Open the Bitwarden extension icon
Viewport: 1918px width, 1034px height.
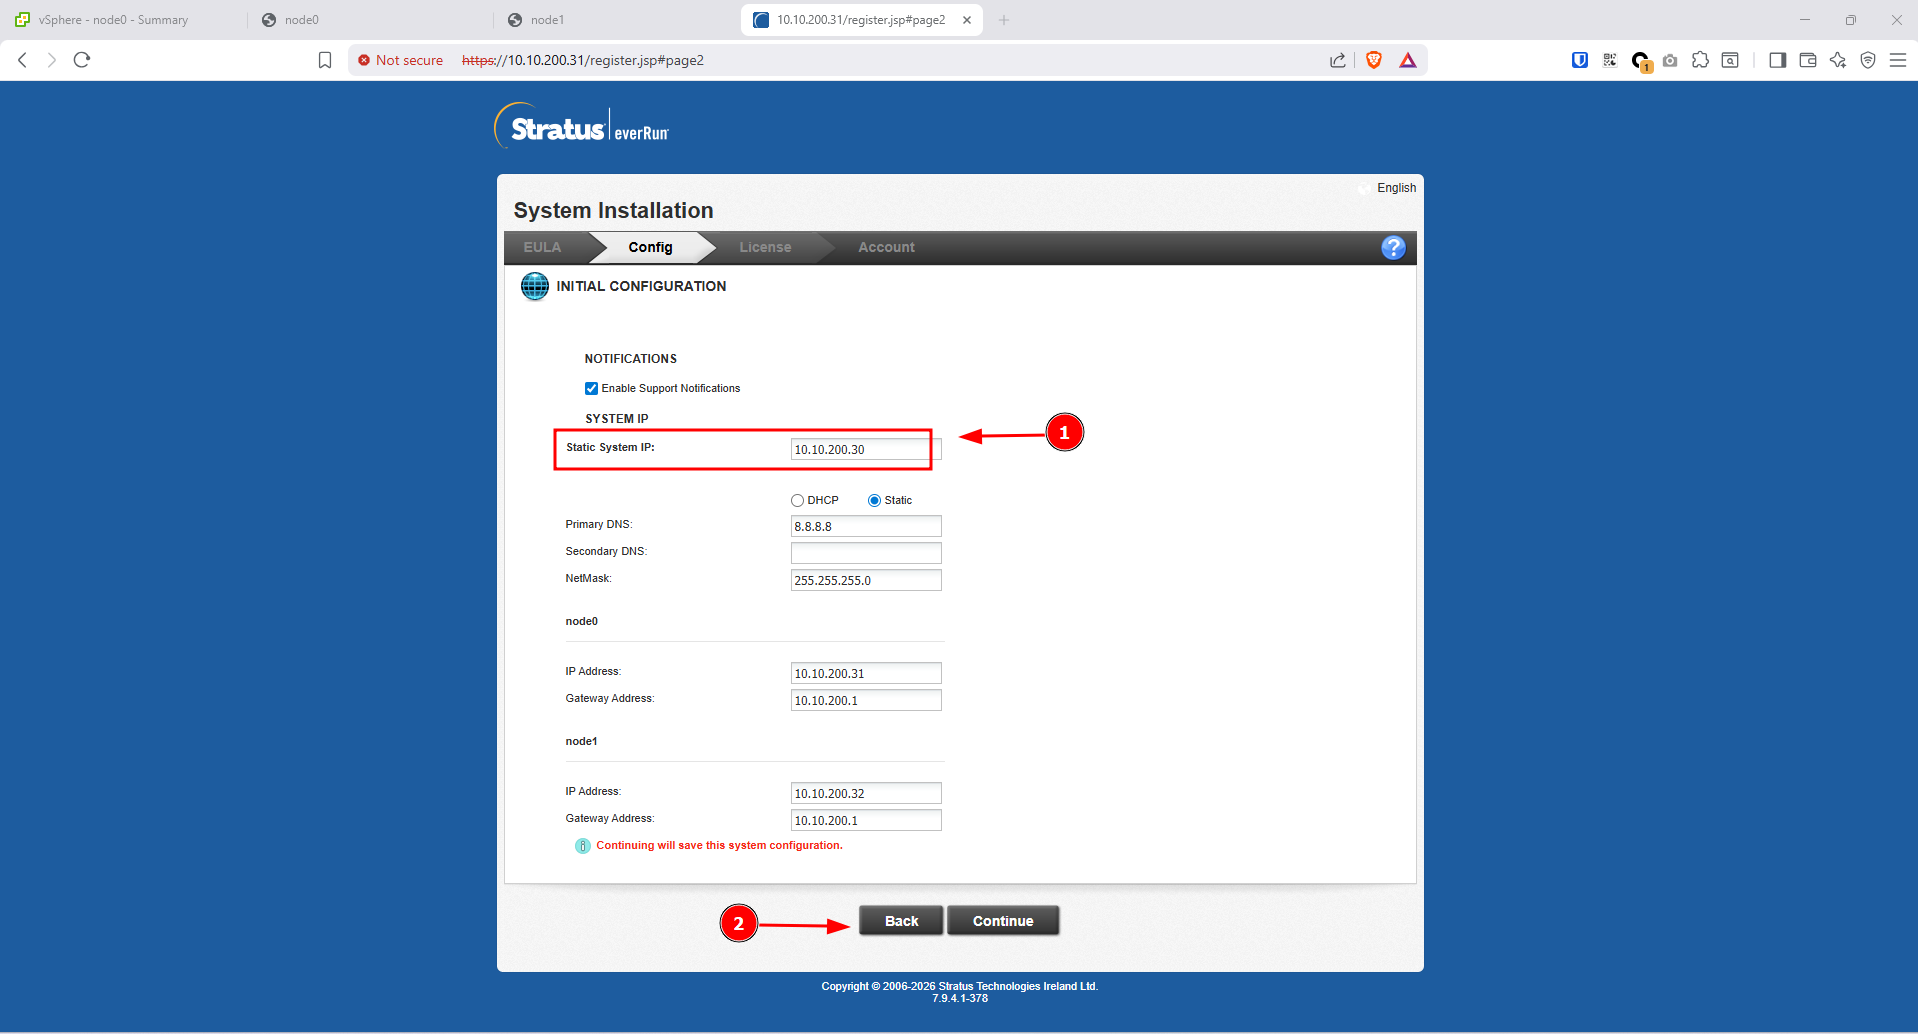(1579, 60)
